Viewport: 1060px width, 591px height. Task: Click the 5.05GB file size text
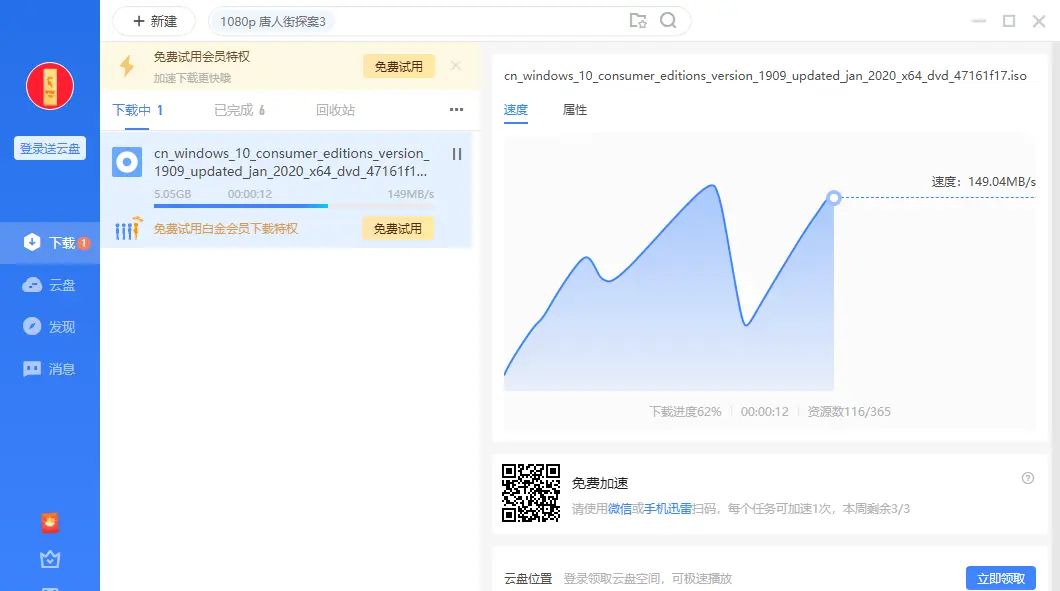point(172,194)
